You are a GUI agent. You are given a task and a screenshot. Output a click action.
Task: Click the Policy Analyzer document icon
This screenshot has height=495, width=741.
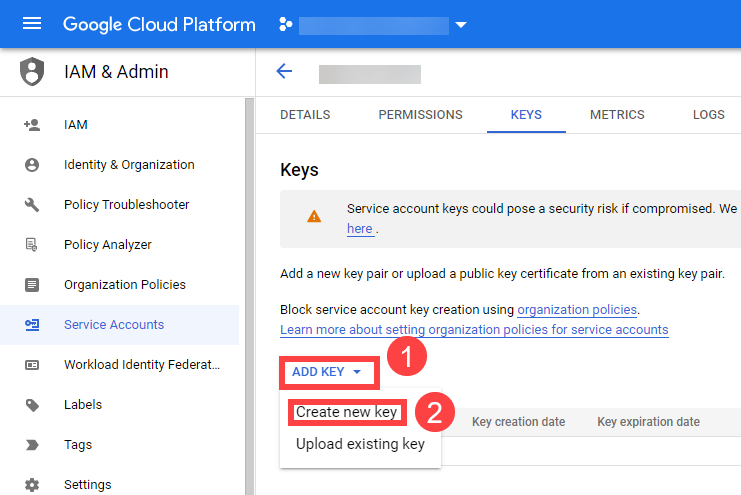[x=32, y=245]
